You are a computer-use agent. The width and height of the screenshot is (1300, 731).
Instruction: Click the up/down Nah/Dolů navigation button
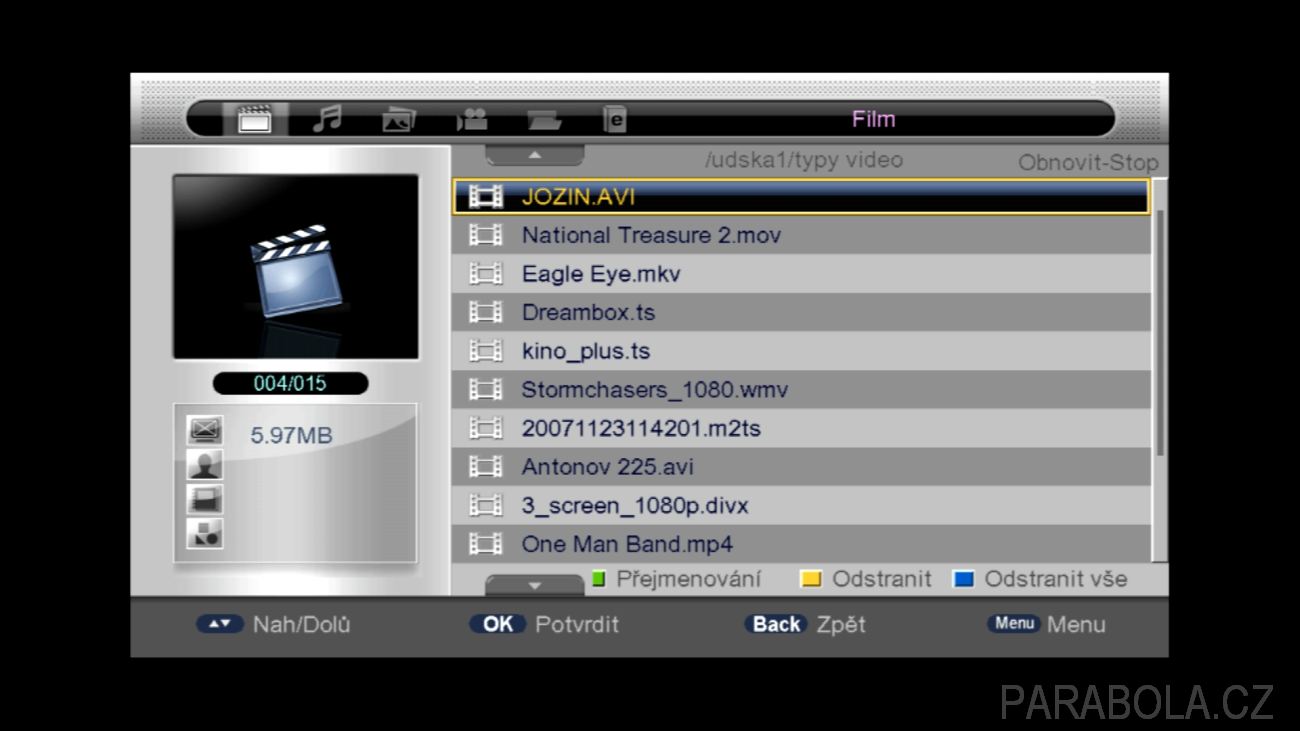273,624
